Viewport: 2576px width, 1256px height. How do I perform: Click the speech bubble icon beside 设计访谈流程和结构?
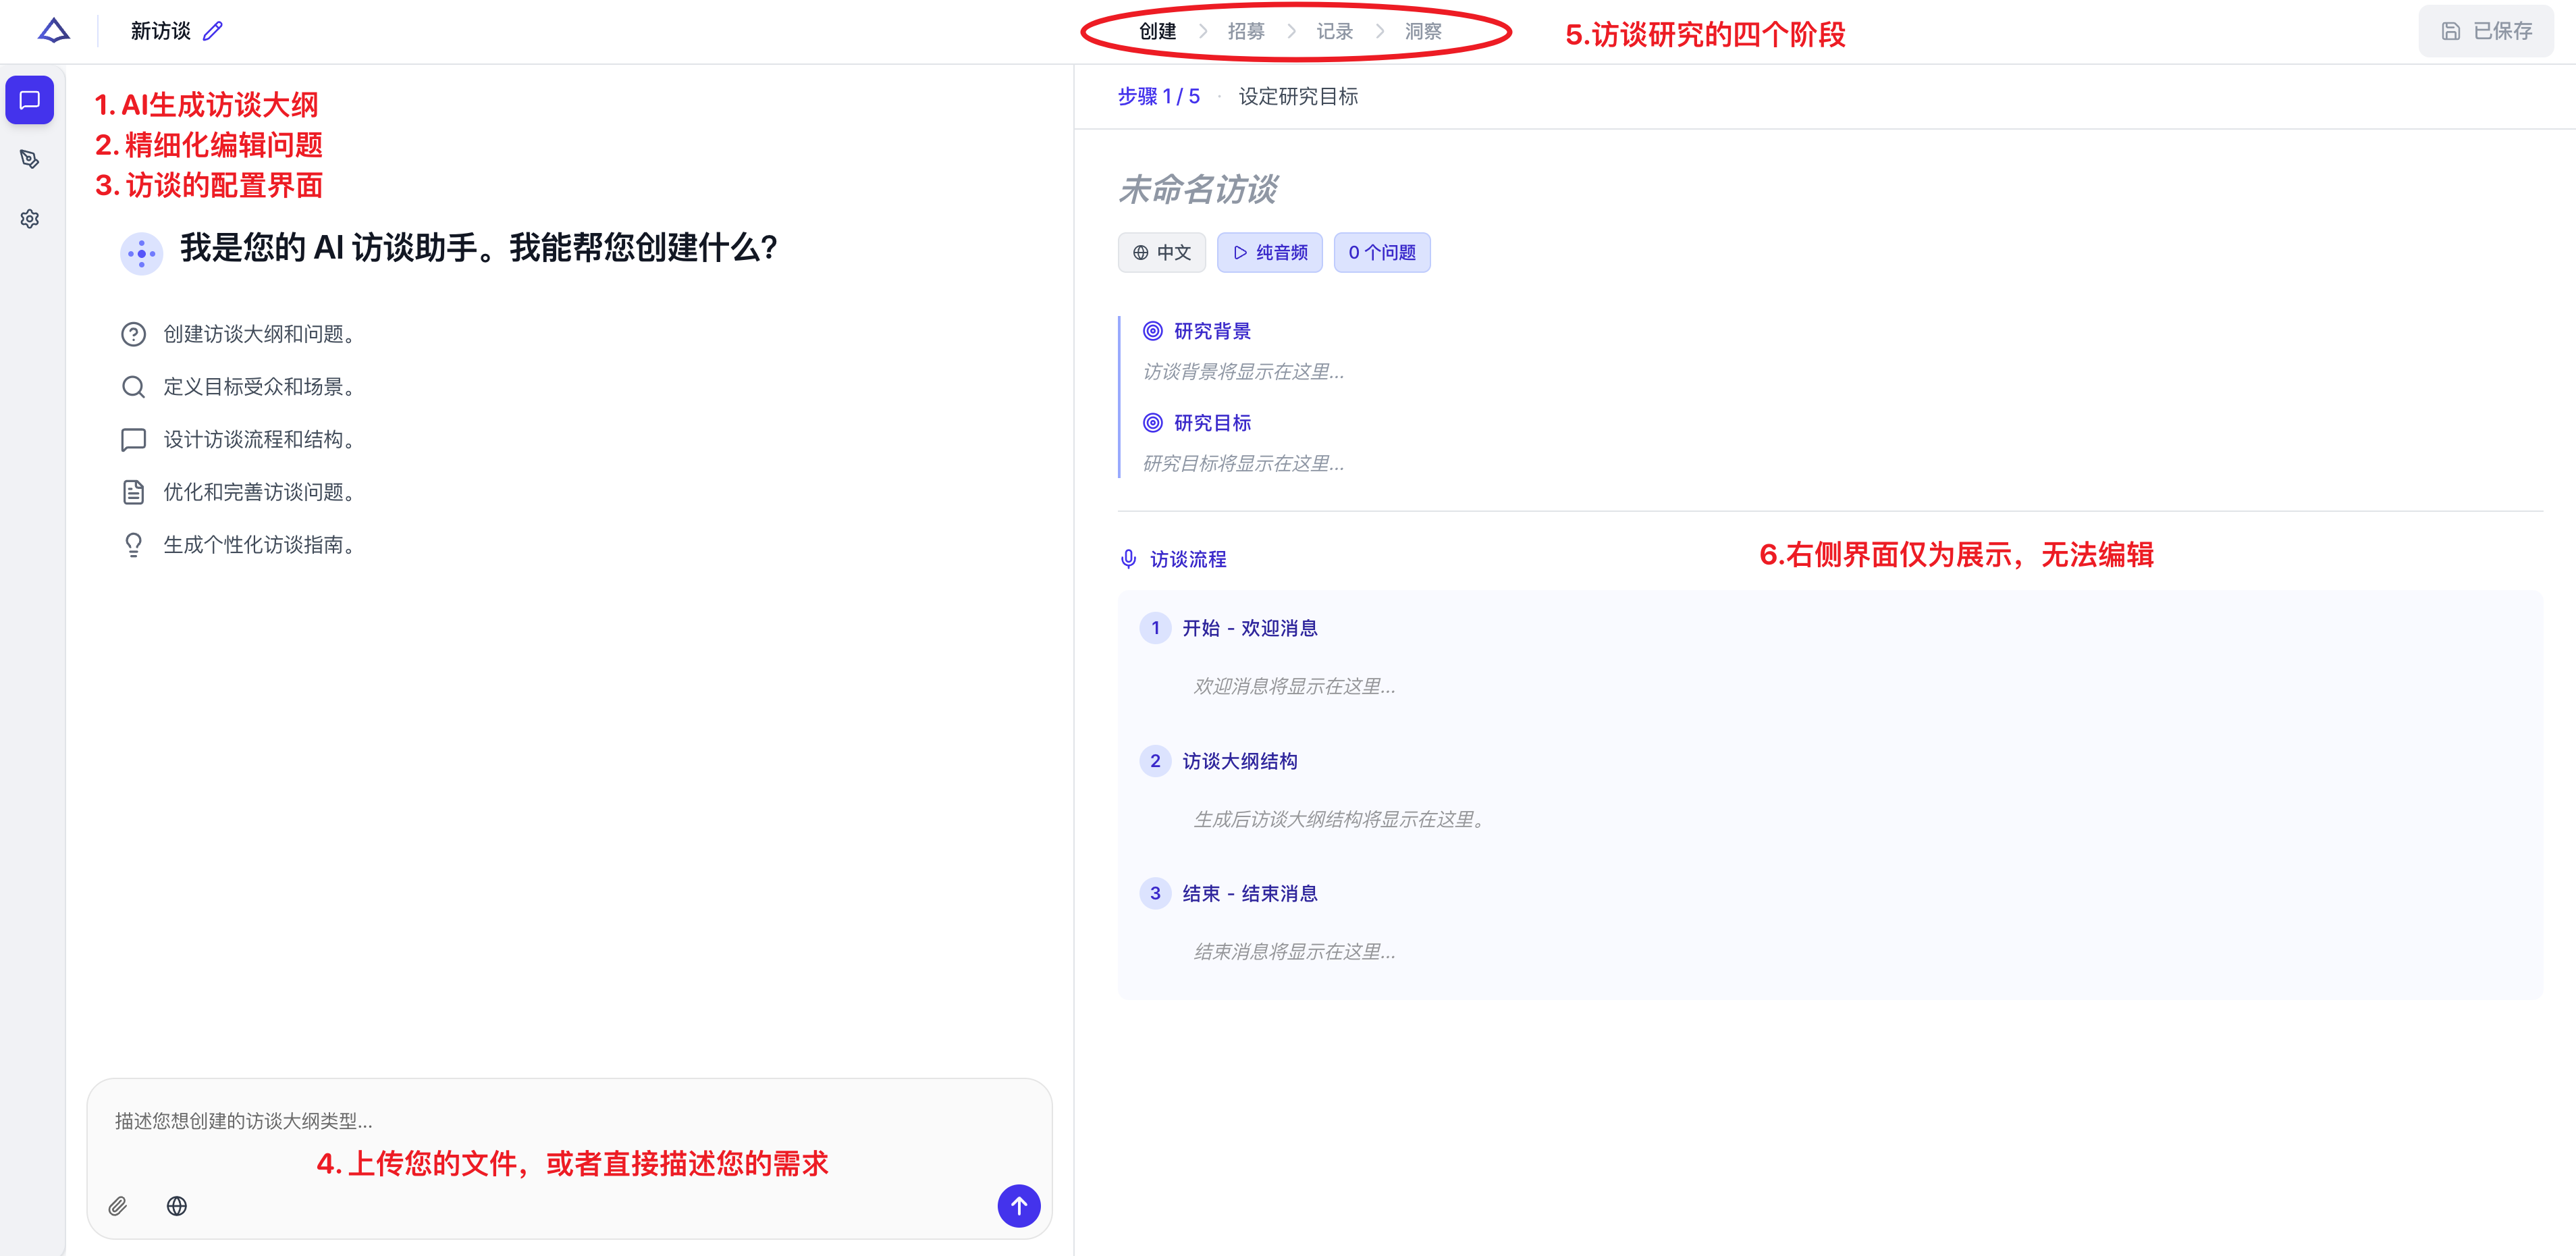[134, 440]
